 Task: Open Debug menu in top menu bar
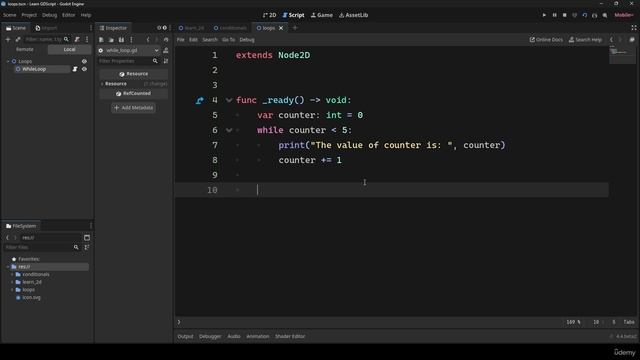click(49, 15)
